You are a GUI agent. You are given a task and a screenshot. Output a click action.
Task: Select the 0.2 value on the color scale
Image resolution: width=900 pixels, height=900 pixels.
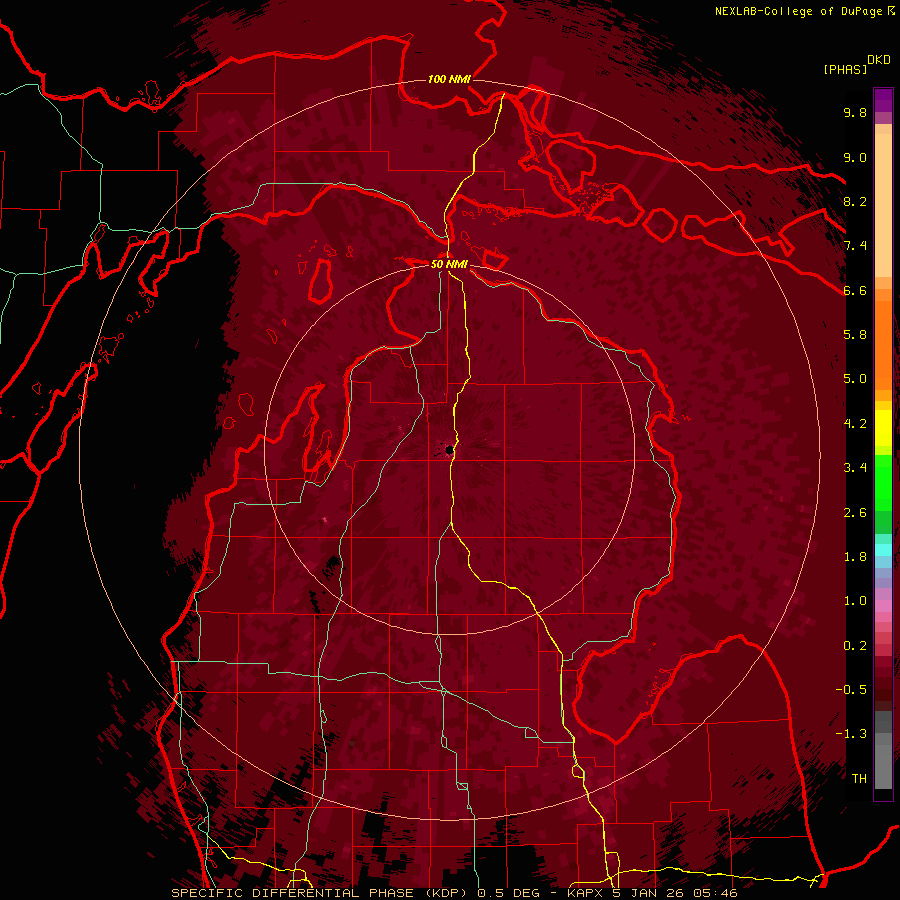point(855,646)
